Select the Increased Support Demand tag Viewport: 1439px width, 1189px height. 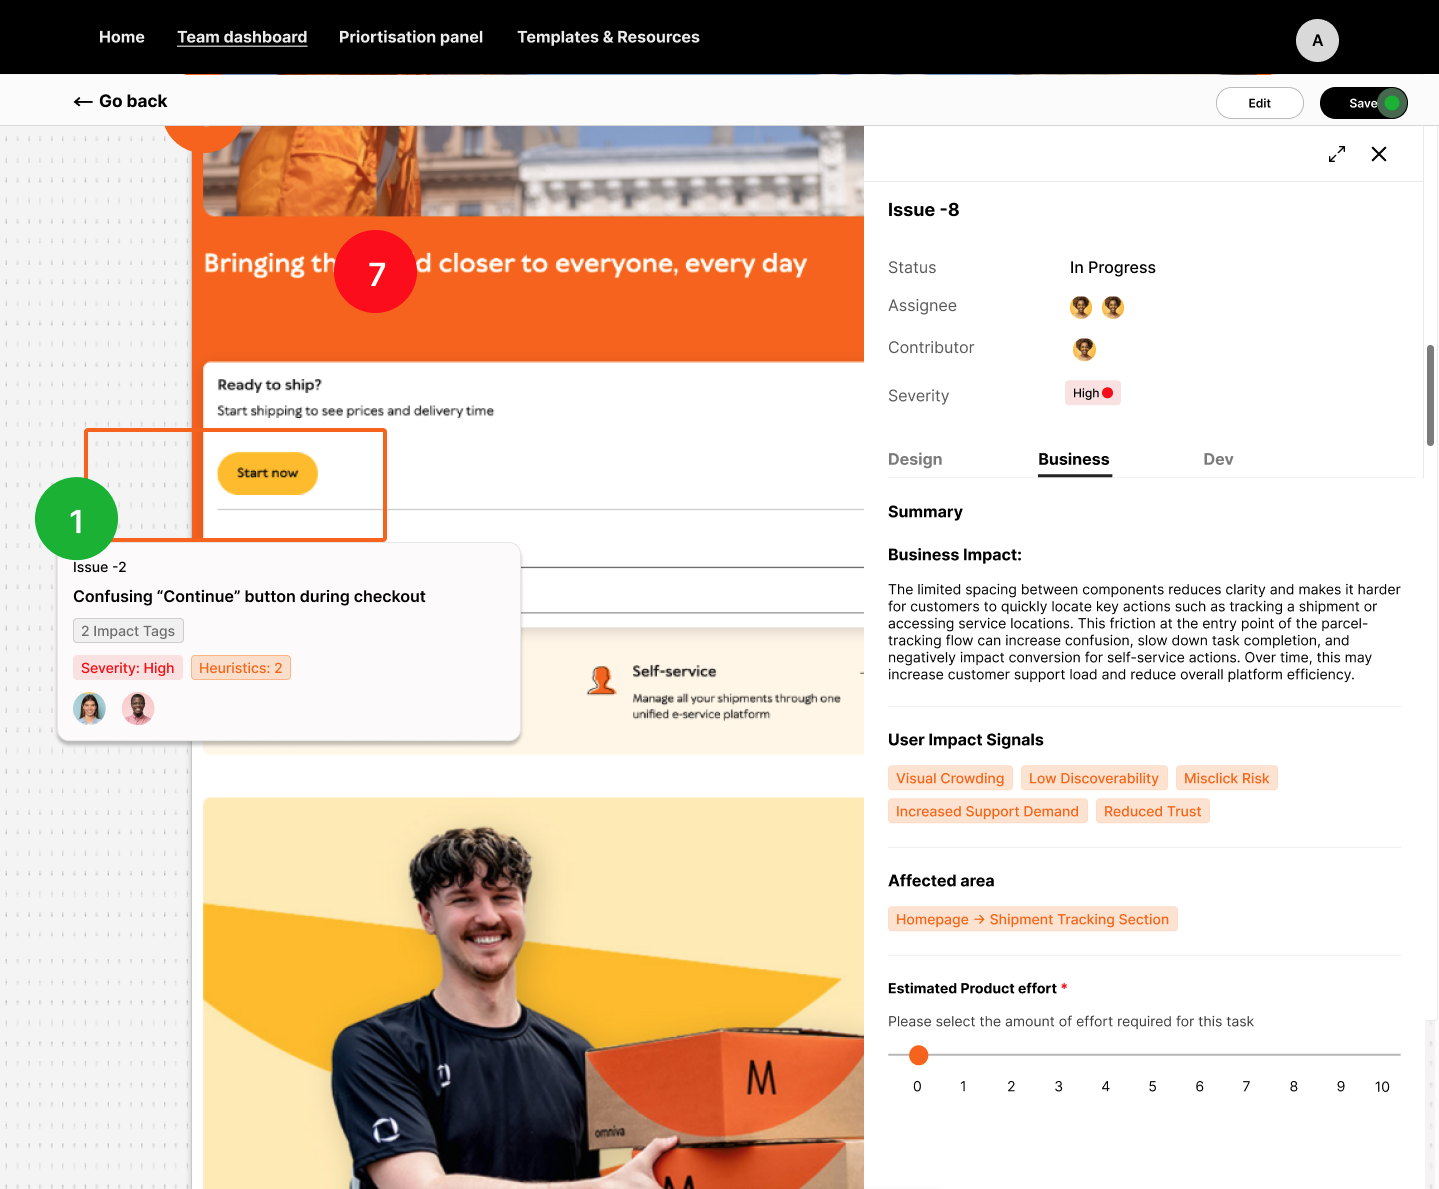(x=987, y=811)
